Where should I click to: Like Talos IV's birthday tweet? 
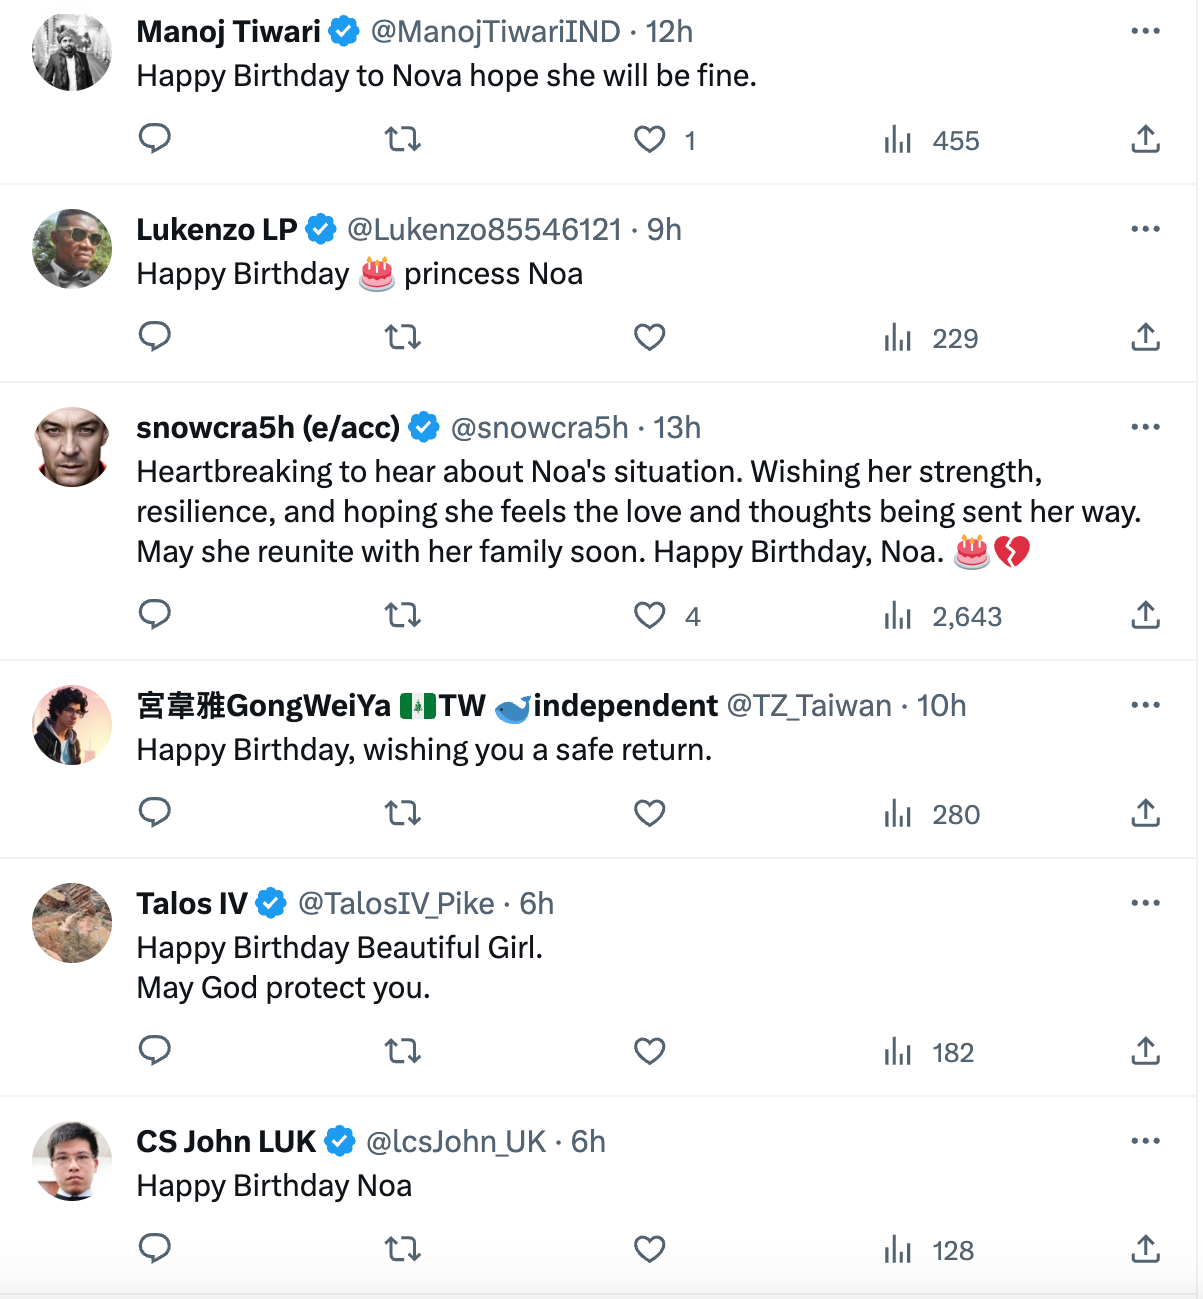pos(650,1052)
